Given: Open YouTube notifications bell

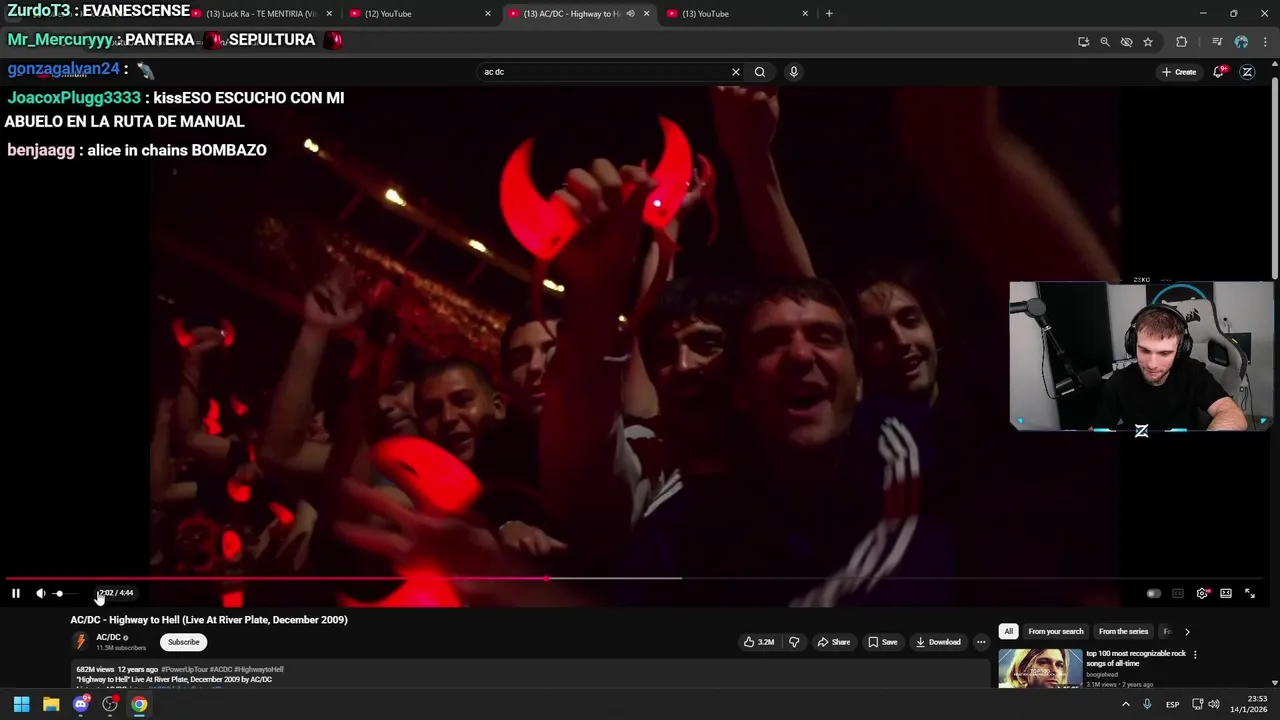Looking at the screenshot, I should 1219,72.
